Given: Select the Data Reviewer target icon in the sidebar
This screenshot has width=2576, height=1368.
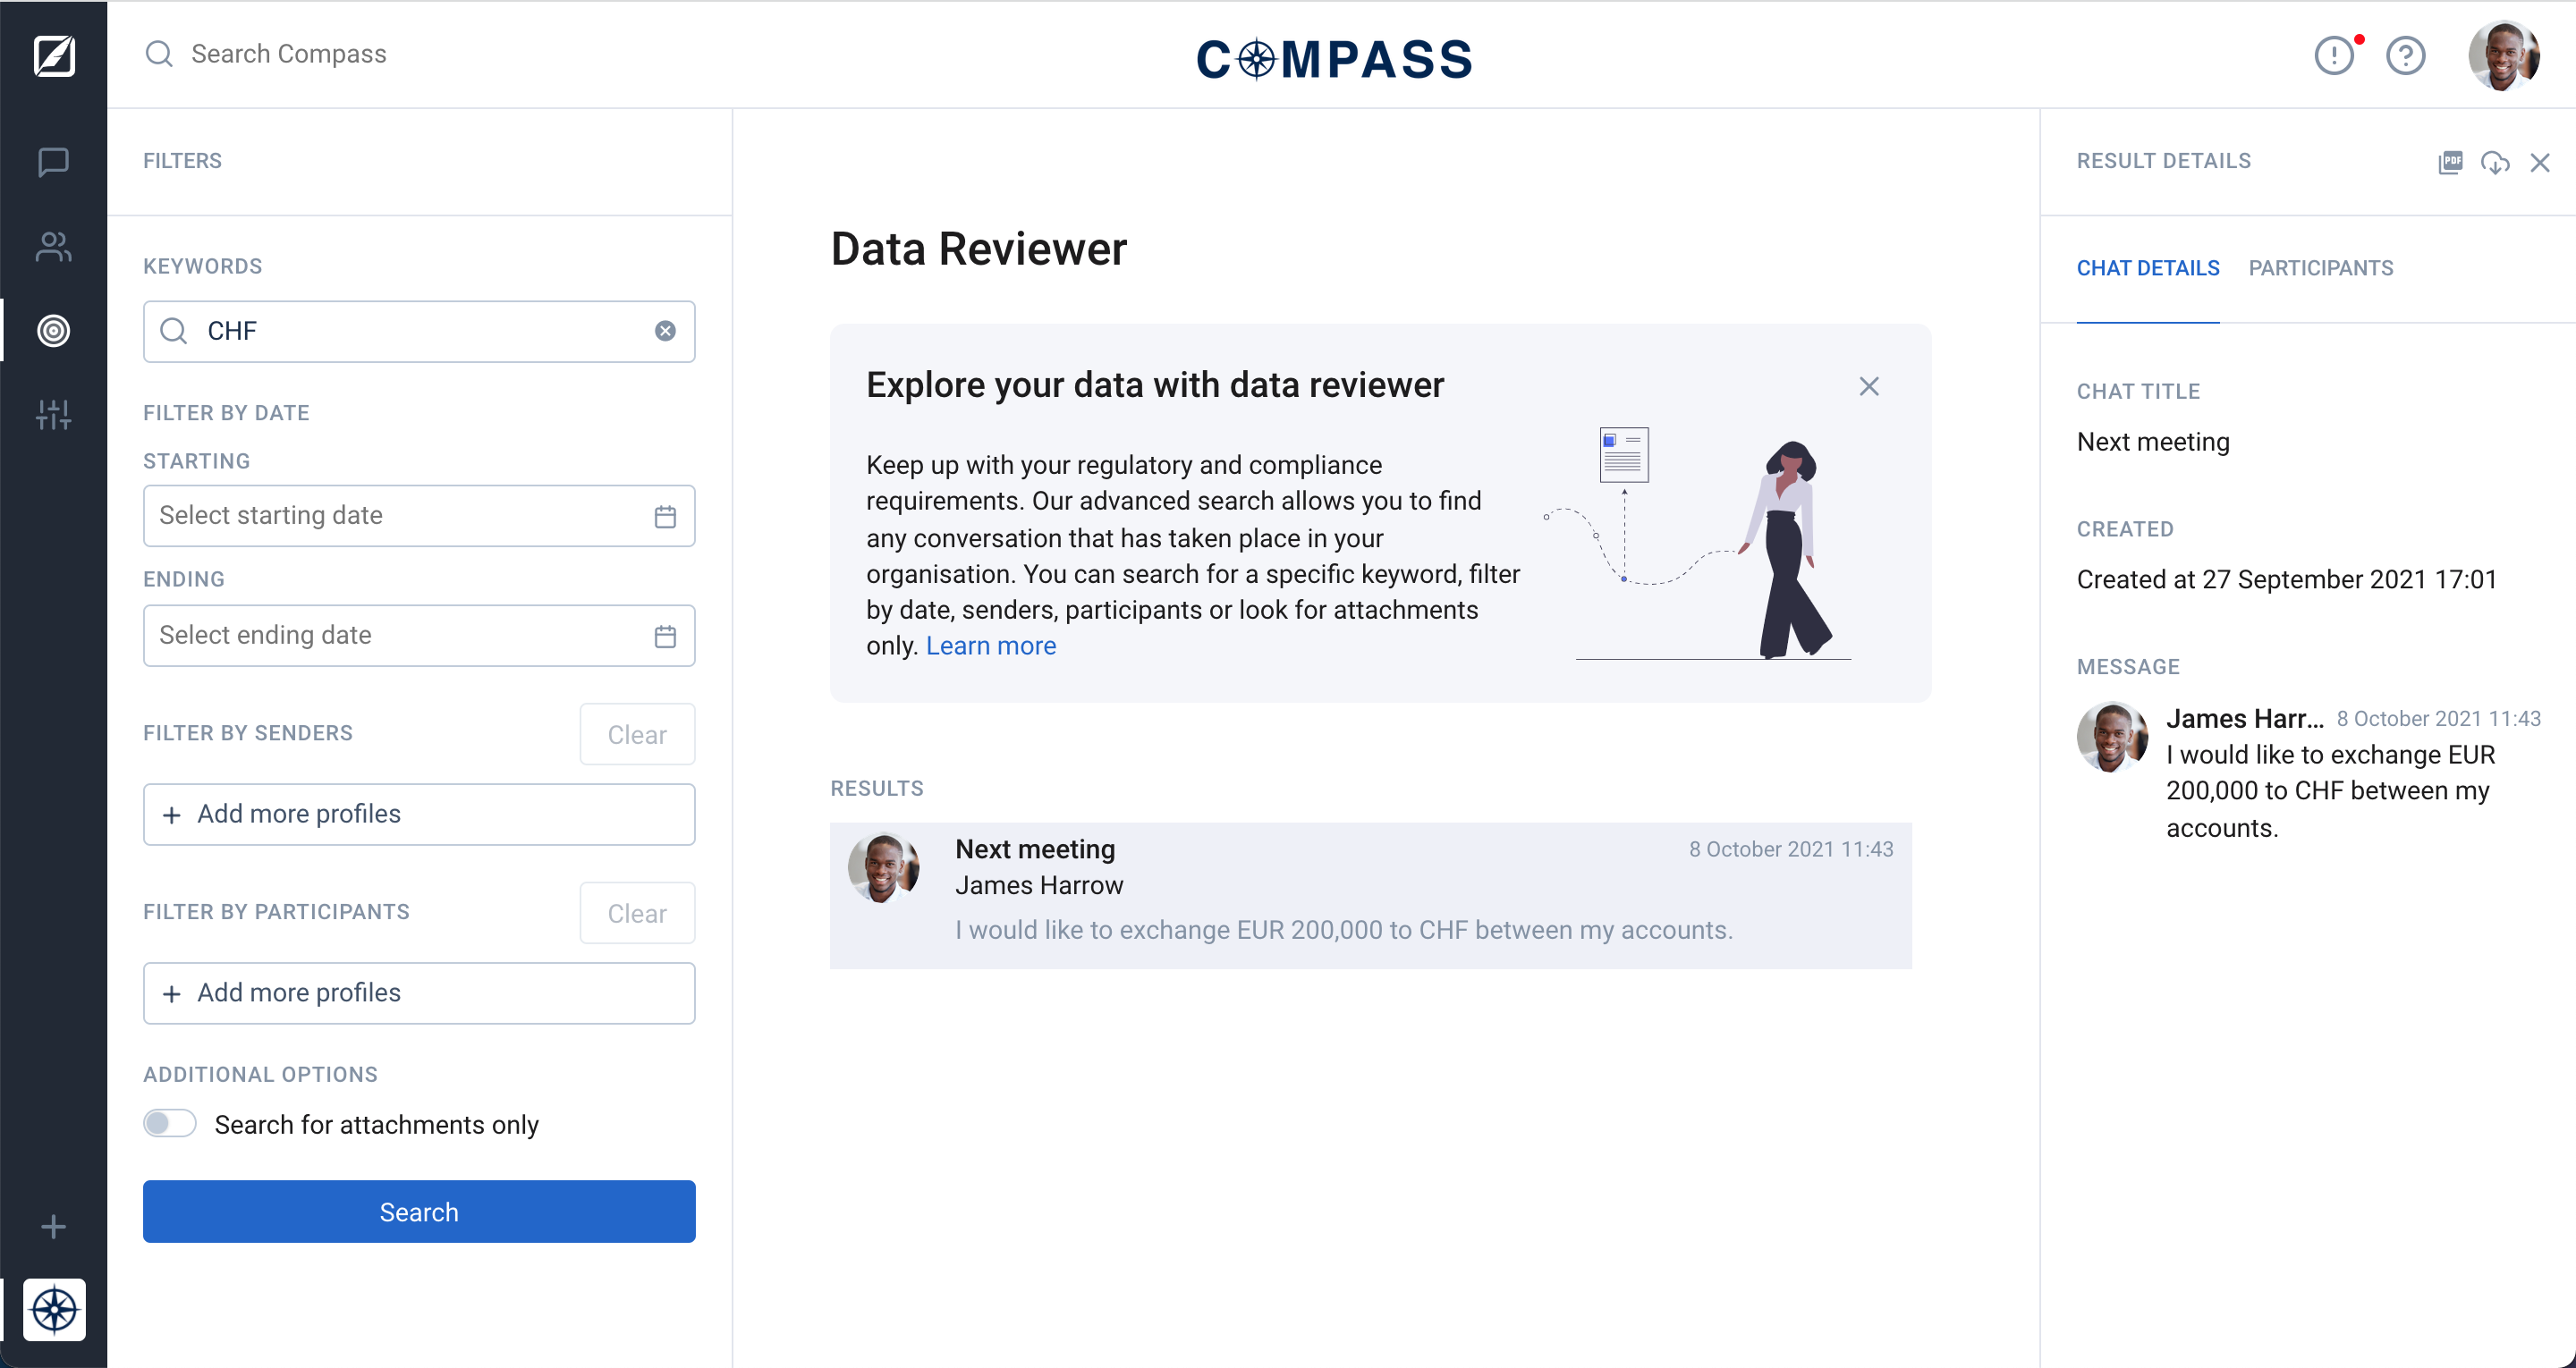Looking at the screenshot, I should [53, 330].
